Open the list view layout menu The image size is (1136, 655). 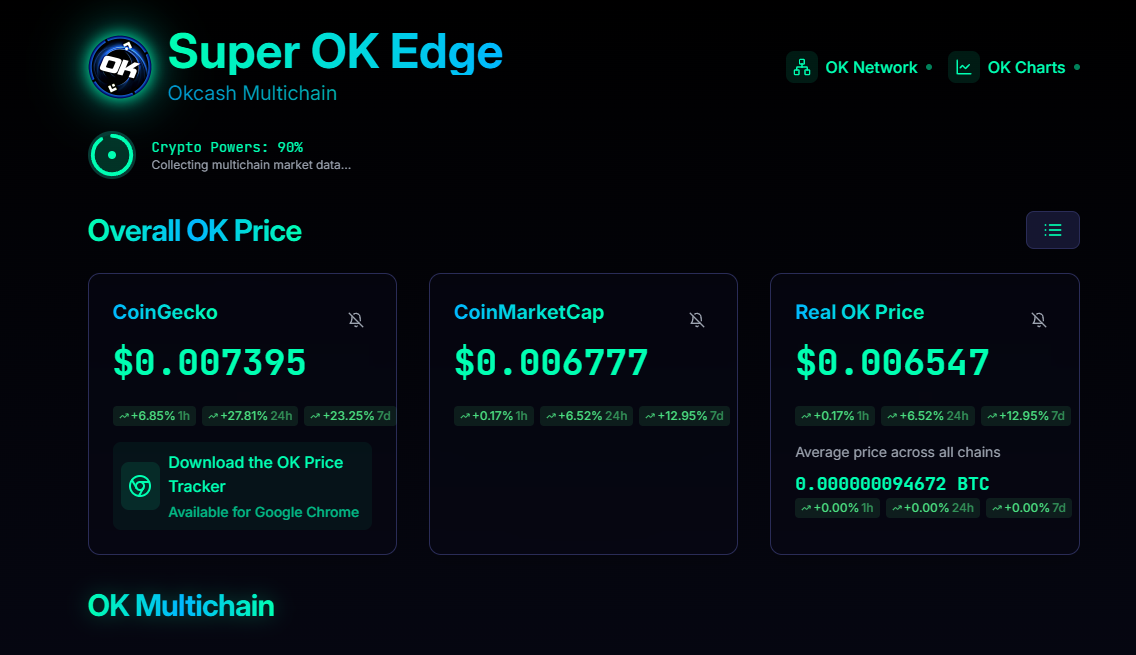[1052, 230]
